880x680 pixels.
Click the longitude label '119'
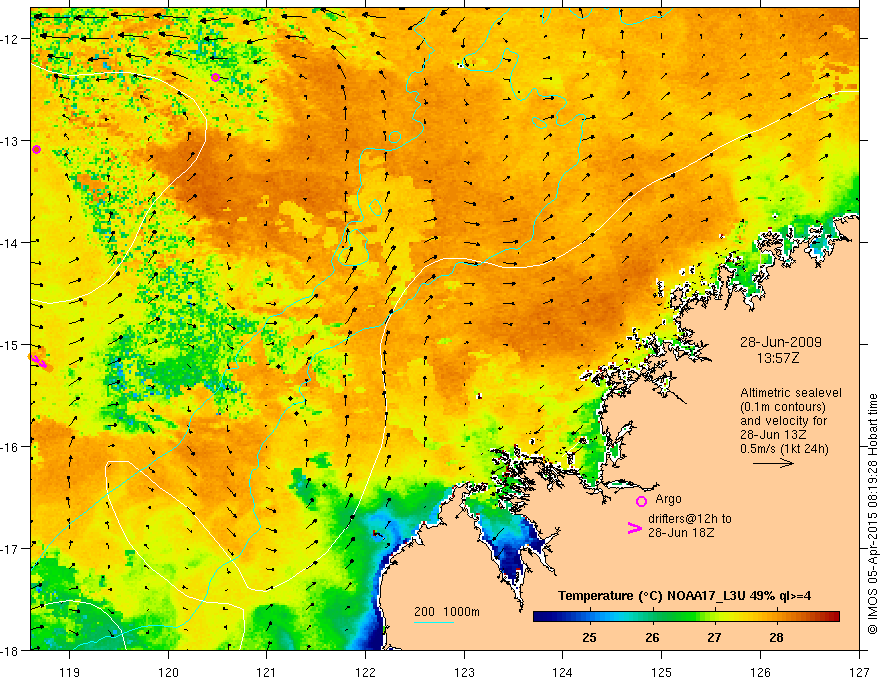pyautogui.click(x=70, y=672)
